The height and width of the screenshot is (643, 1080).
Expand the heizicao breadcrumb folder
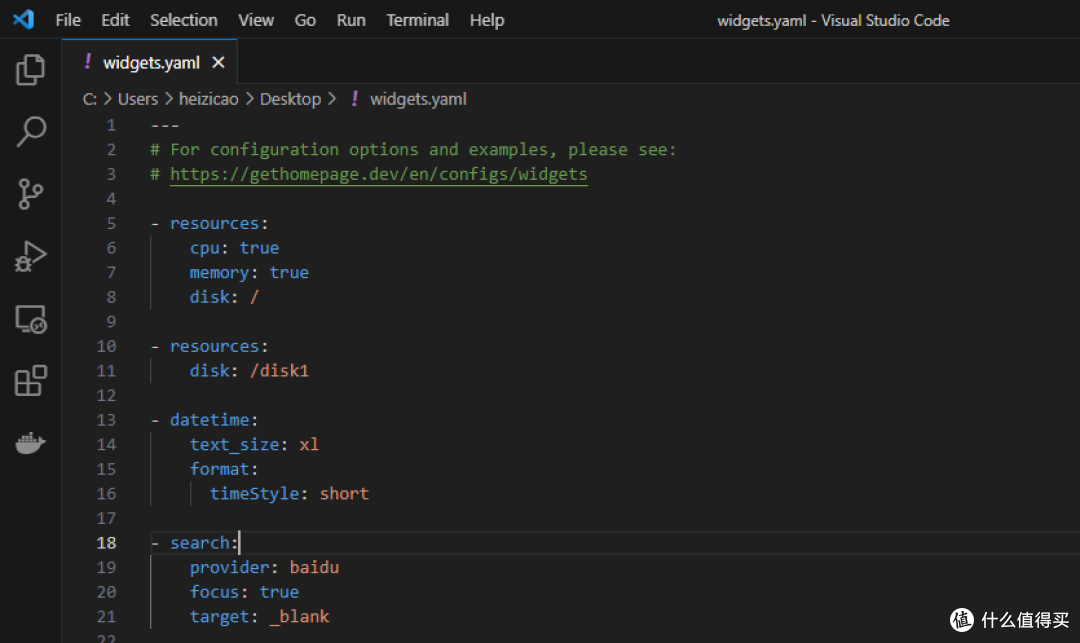(208, 99)
